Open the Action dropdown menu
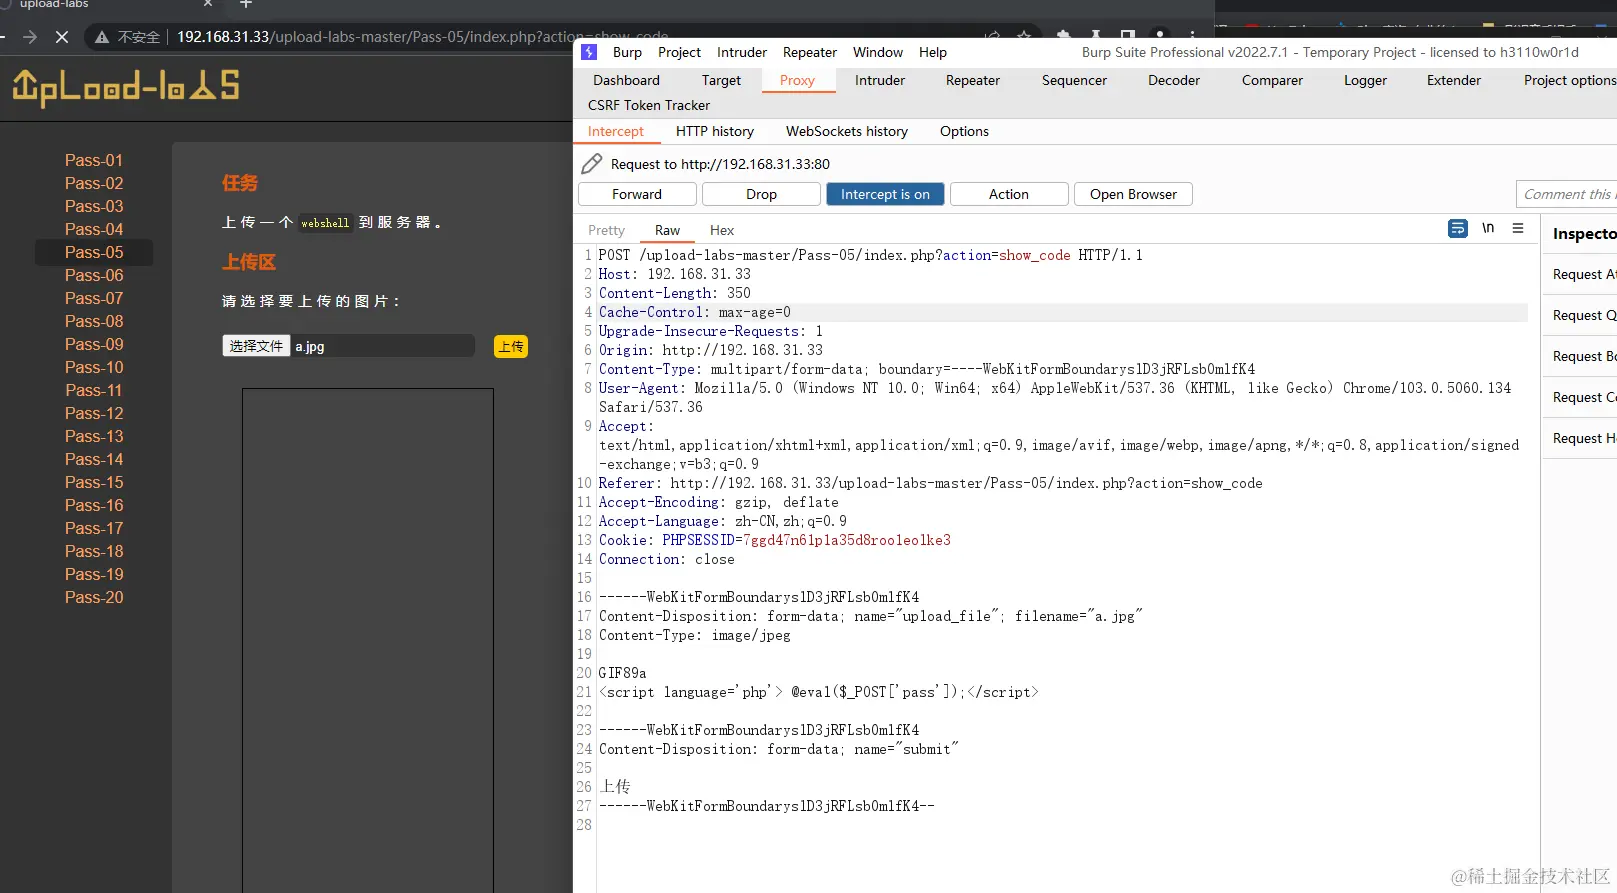Screen dimensions: 1617x893 1009,194
